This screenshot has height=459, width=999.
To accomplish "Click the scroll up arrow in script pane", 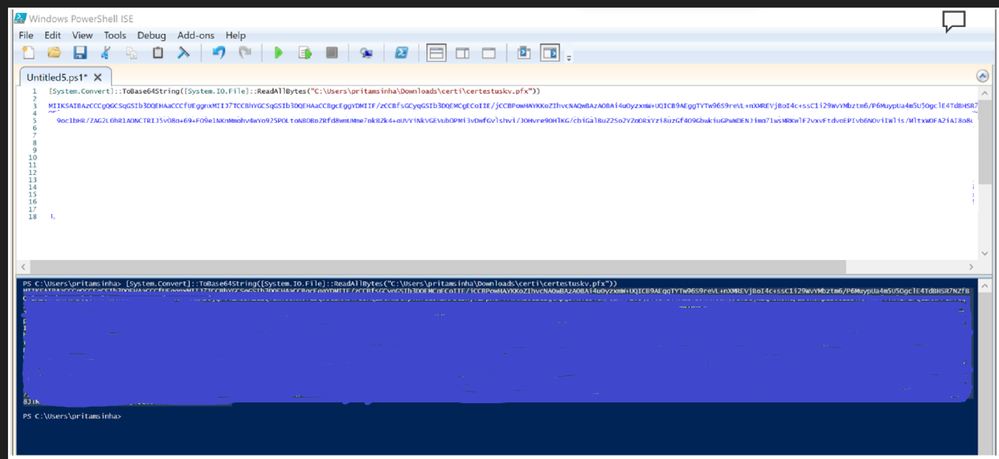I will 985,93.
